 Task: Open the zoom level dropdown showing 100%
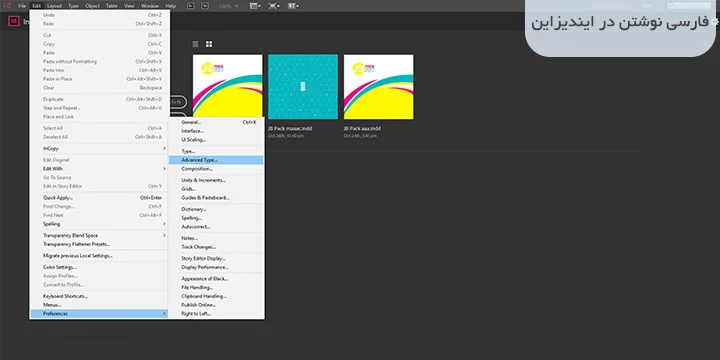[x=228, y=6]
